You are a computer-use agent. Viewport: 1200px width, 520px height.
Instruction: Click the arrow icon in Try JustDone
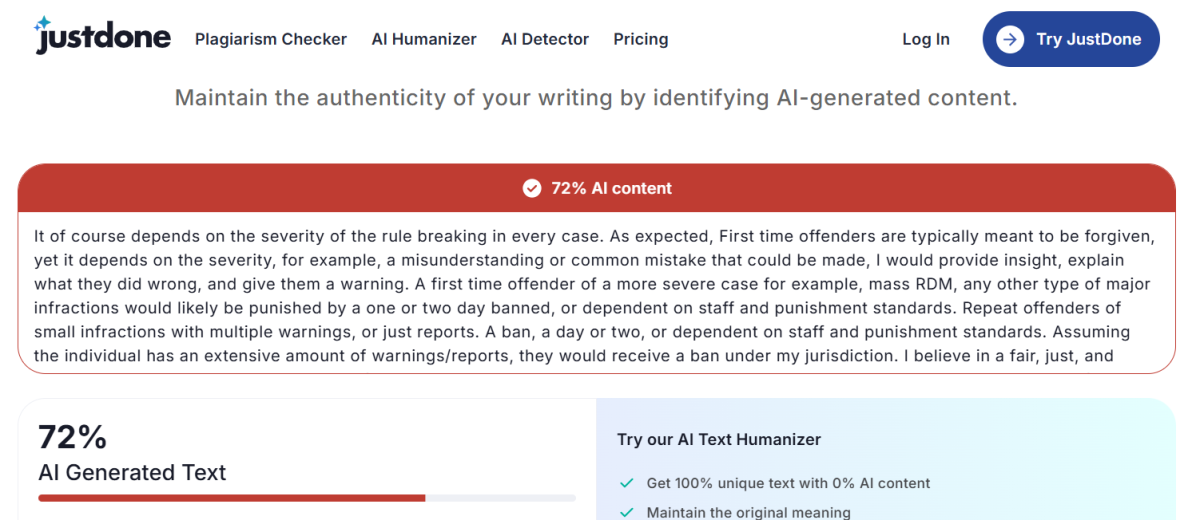click(x=1010, y=39)
